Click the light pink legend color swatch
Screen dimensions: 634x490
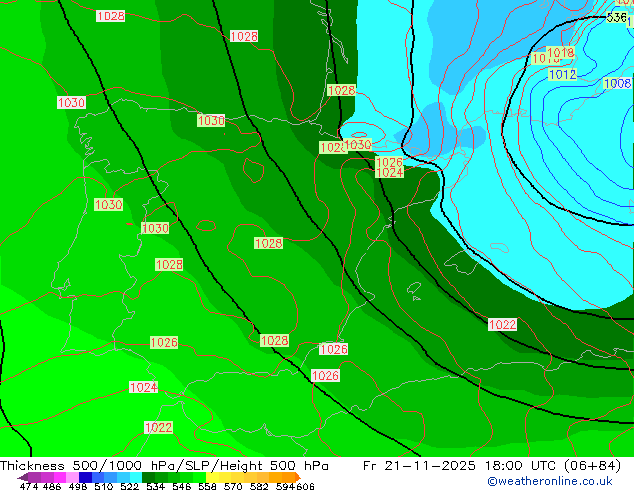click(x=72, y=477)
